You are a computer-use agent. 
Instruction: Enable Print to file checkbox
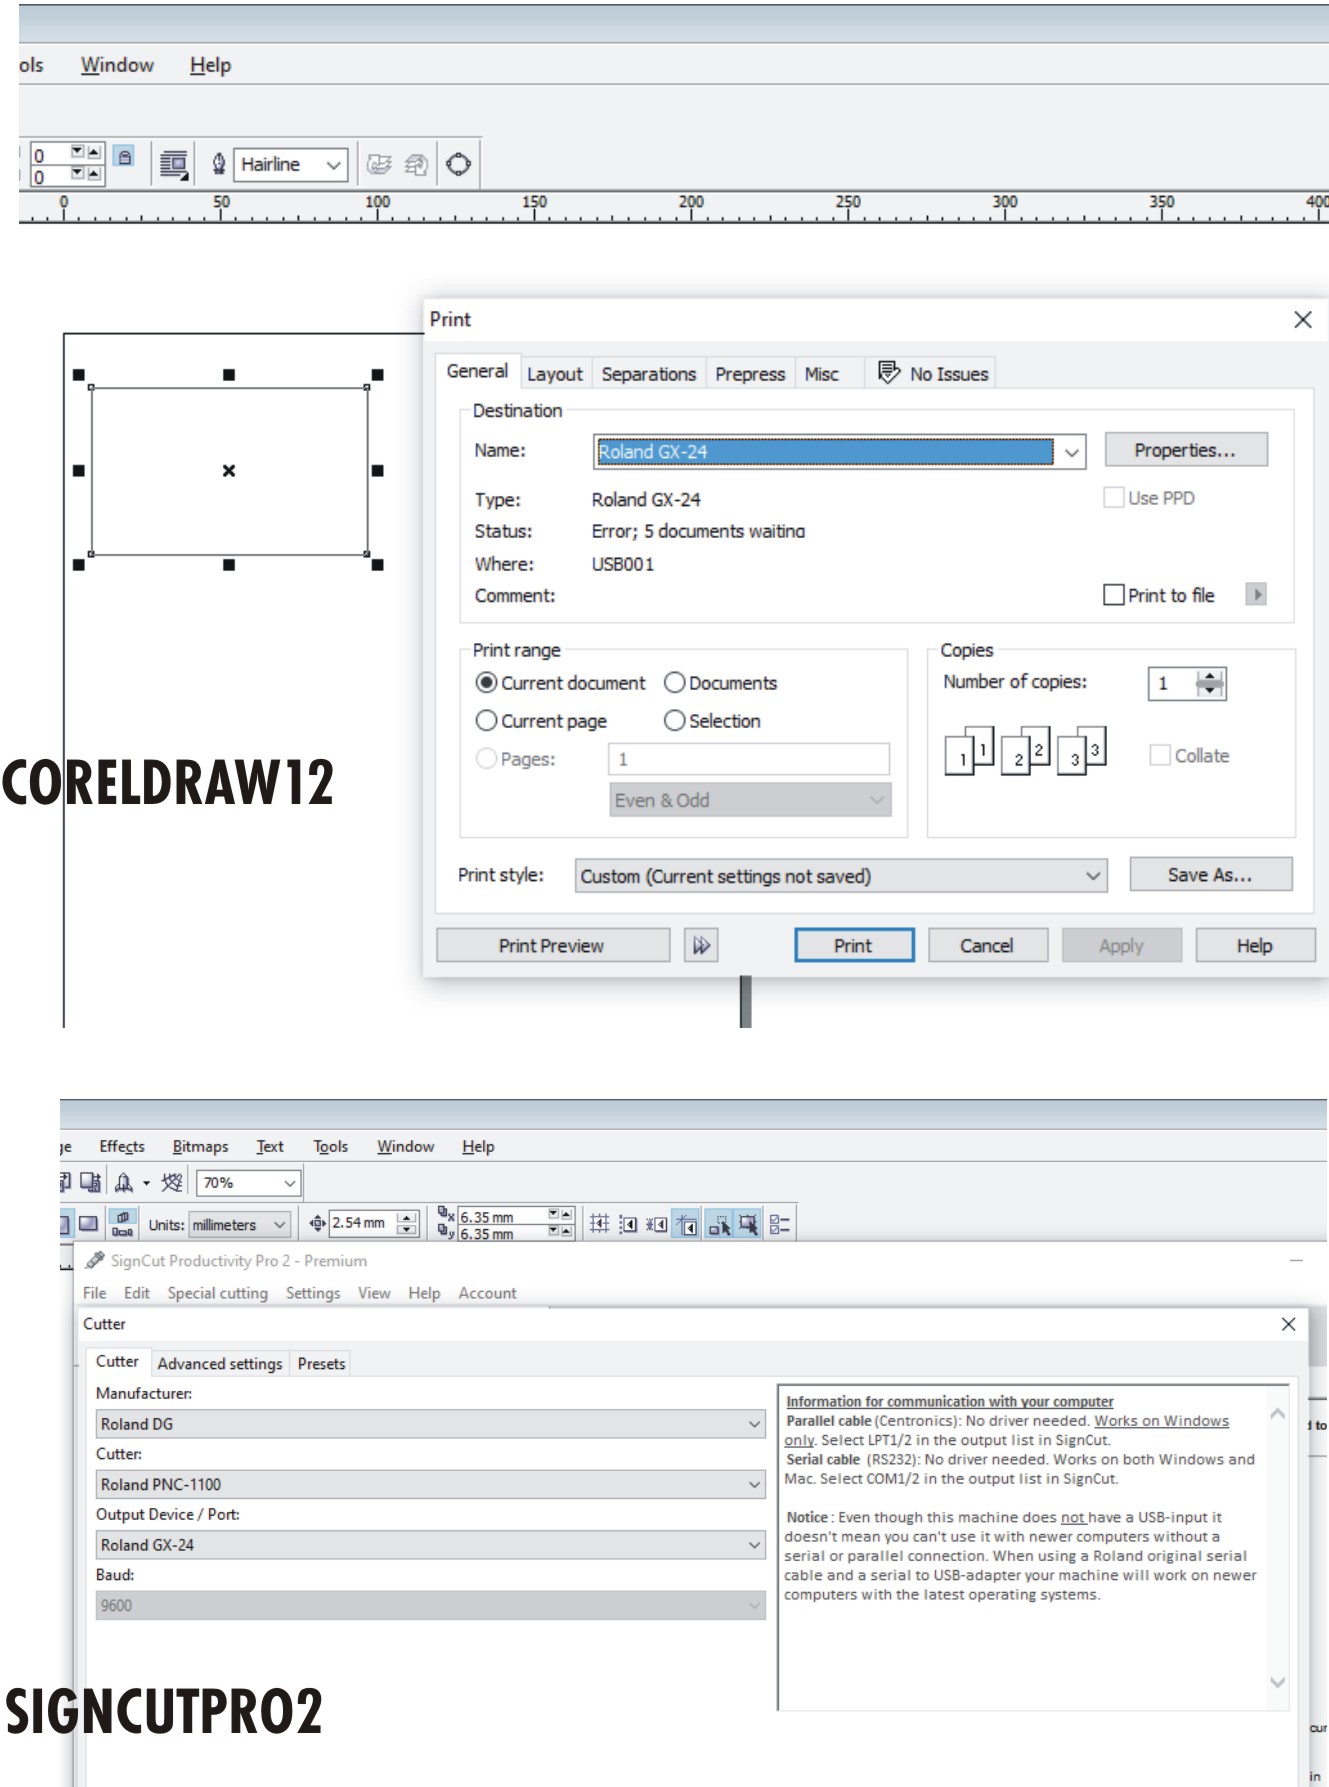tap(1113, 594)
